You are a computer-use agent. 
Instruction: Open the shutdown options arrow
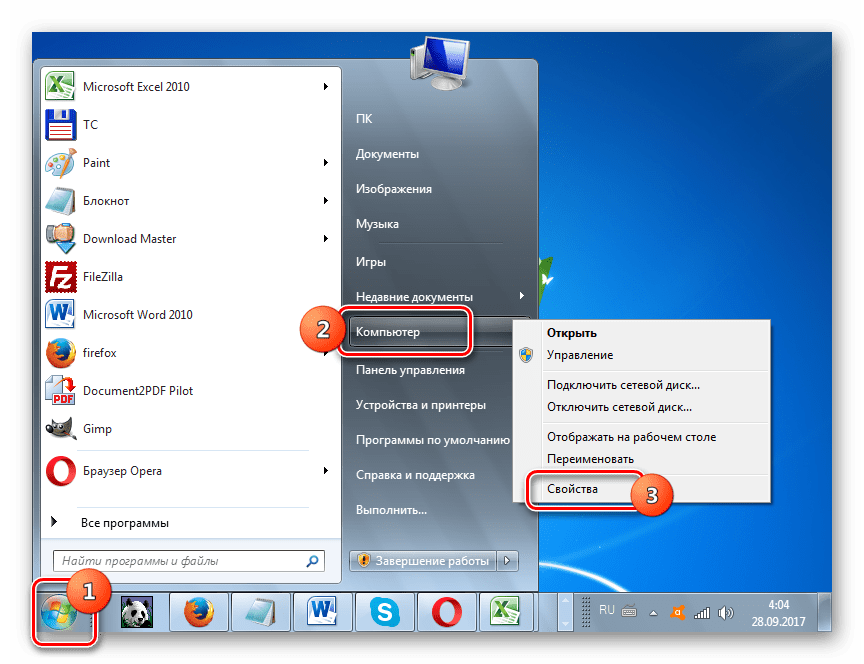tap(507, 561)
